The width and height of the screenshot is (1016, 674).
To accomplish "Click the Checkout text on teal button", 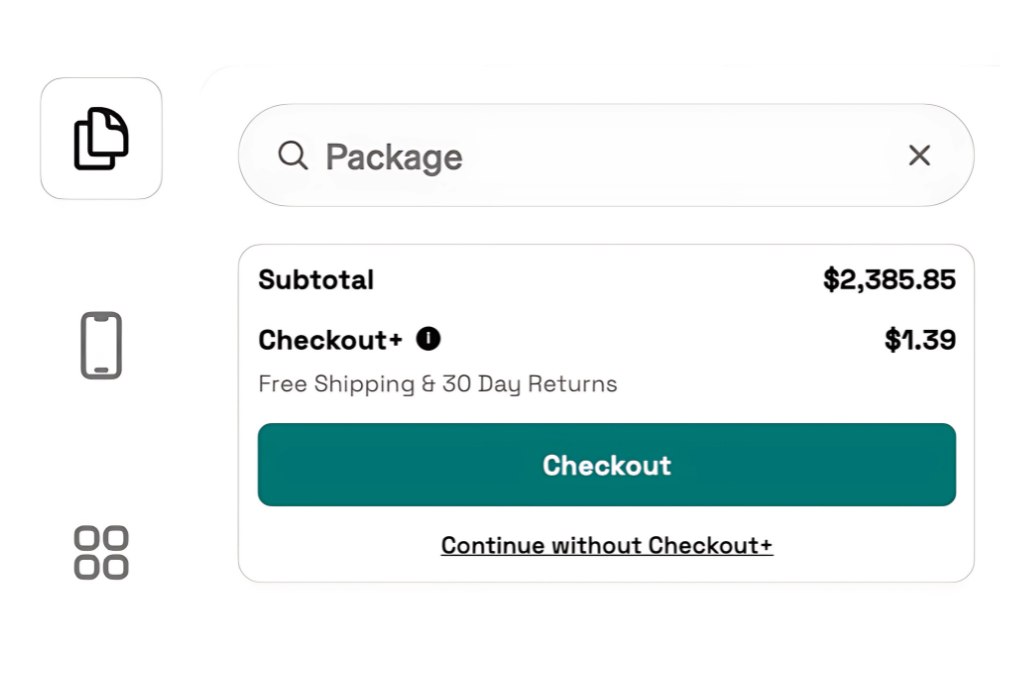I will coord(606,465).
